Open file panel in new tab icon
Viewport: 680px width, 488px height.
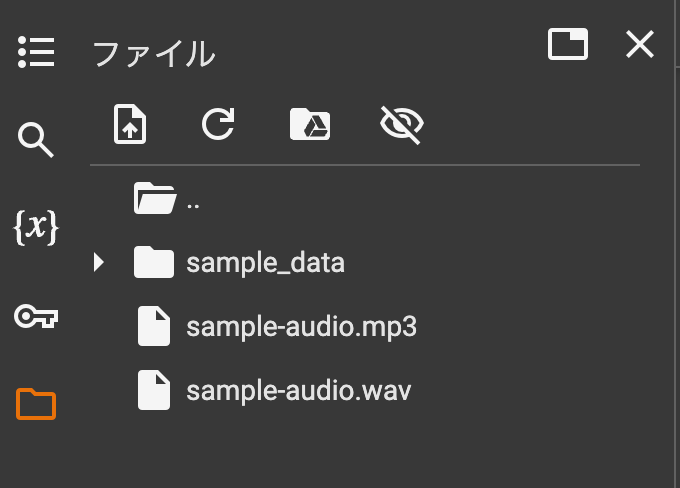[x=568, y=44]
